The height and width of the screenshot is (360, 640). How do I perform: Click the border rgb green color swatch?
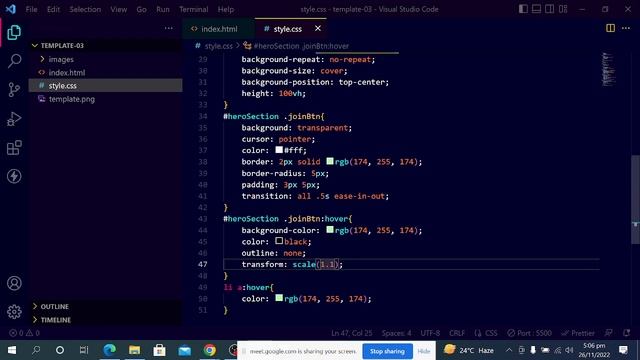pyautogui.click(x=330, y=161)
